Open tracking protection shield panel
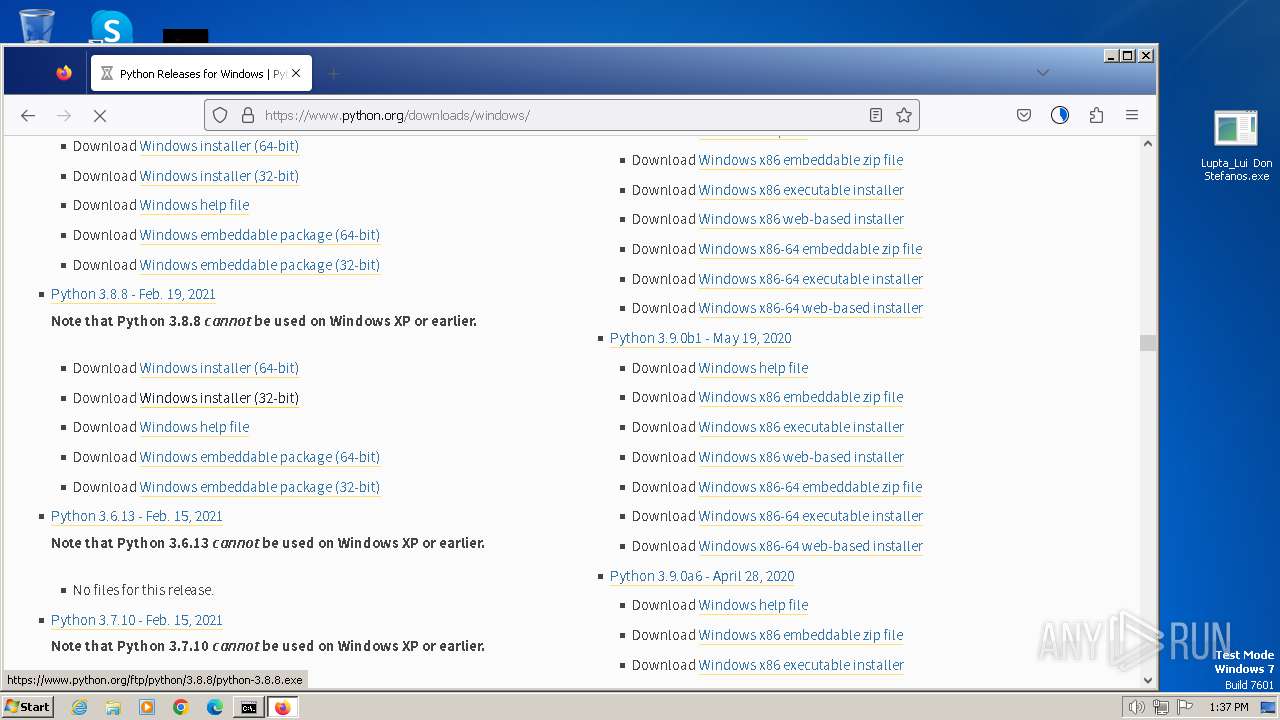Image resolution: width=1280 pixels, height=720 pixels. pos(221,115)
